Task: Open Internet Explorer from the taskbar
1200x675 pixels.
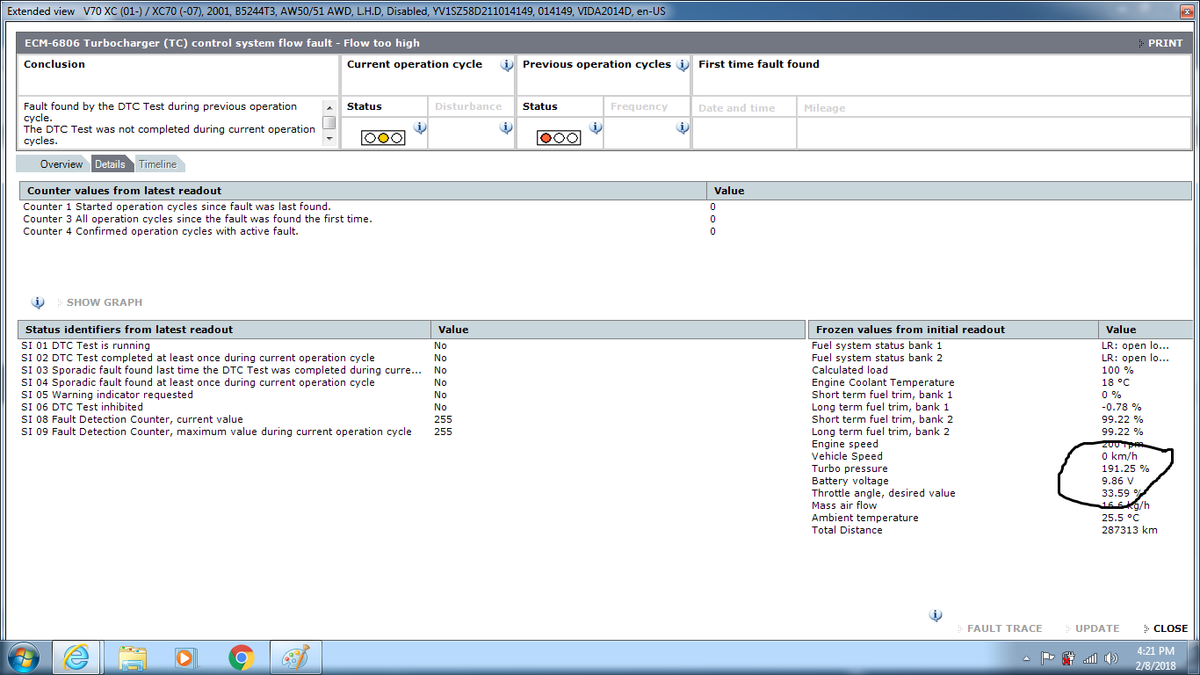Action: tap(77, 657)
